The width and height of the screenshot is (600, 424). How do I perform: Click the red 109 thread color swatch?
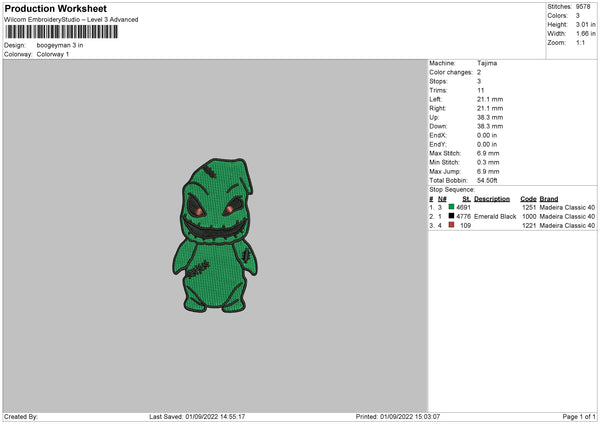(x=452, y=225)
